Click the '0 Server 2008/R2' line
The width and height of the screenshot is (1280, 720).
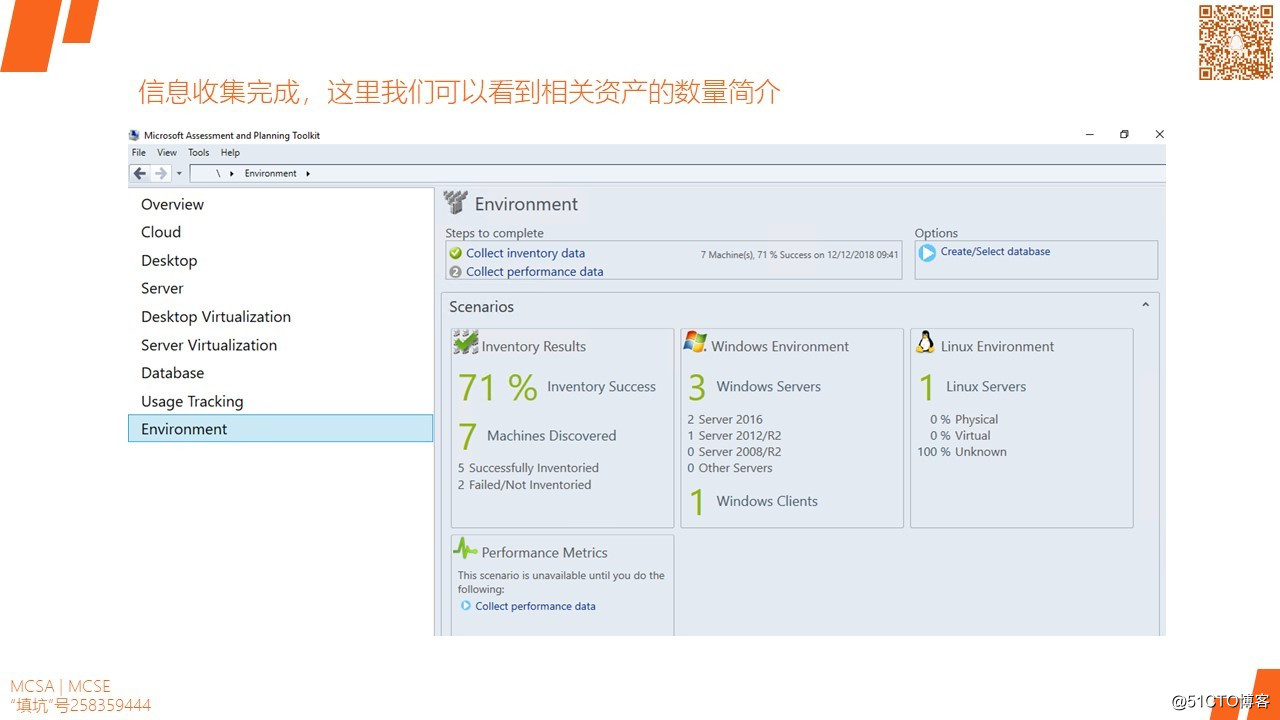734,452
